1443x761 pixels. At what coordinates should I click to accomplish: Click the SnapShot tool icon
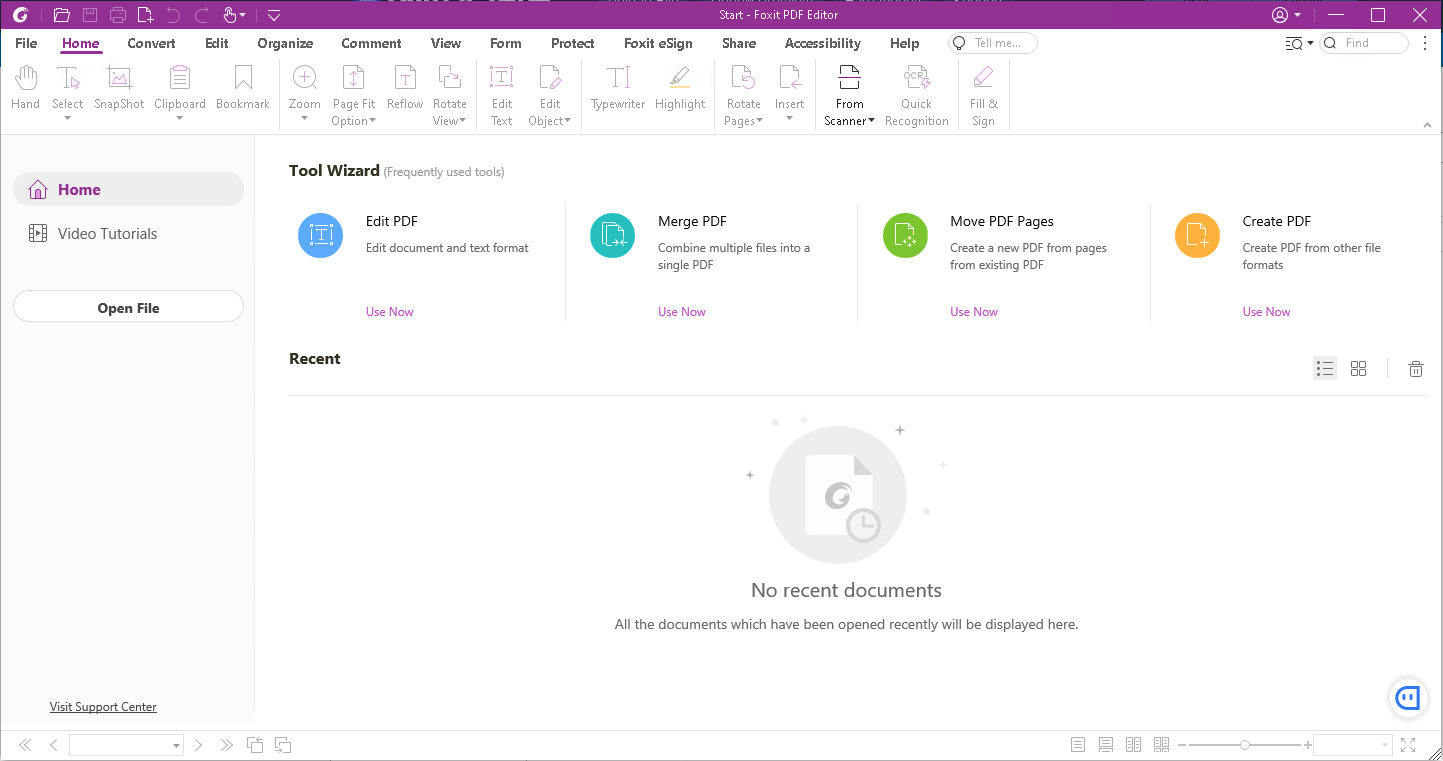[x=119, y=79]
